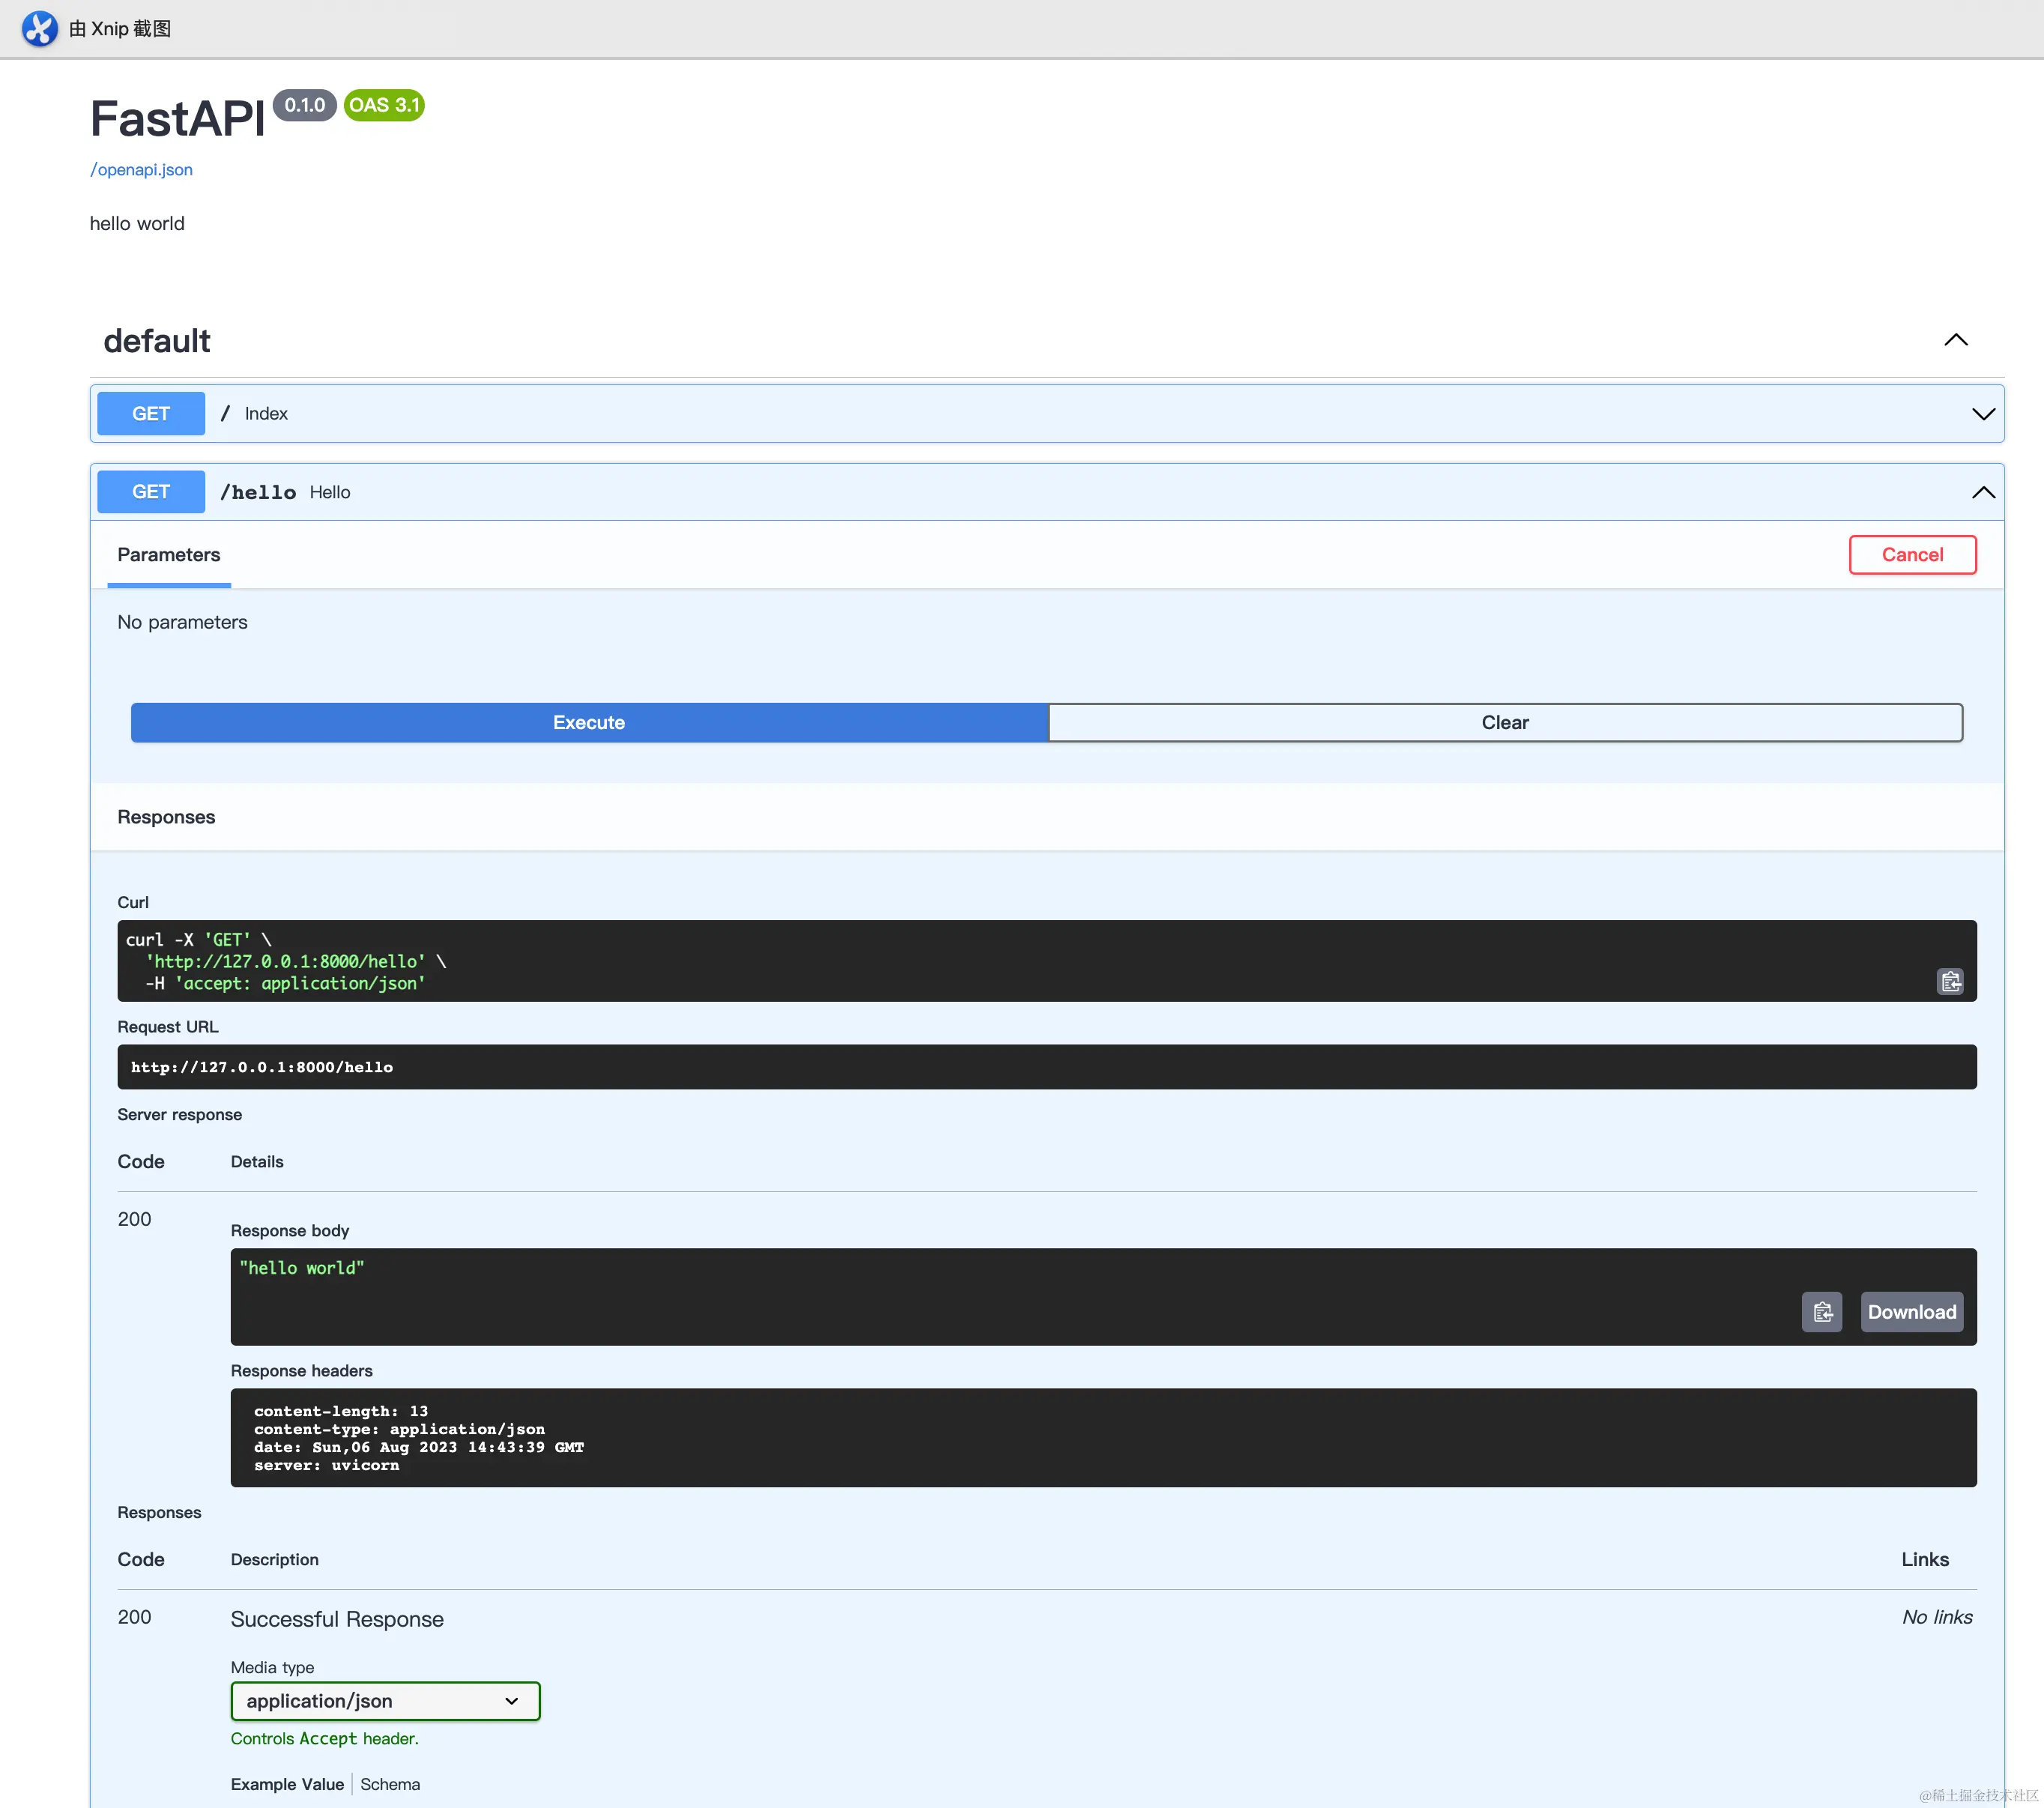Execute the /hello request
This screenshot has width=2044, height=1808.
(x=589, y=722)
